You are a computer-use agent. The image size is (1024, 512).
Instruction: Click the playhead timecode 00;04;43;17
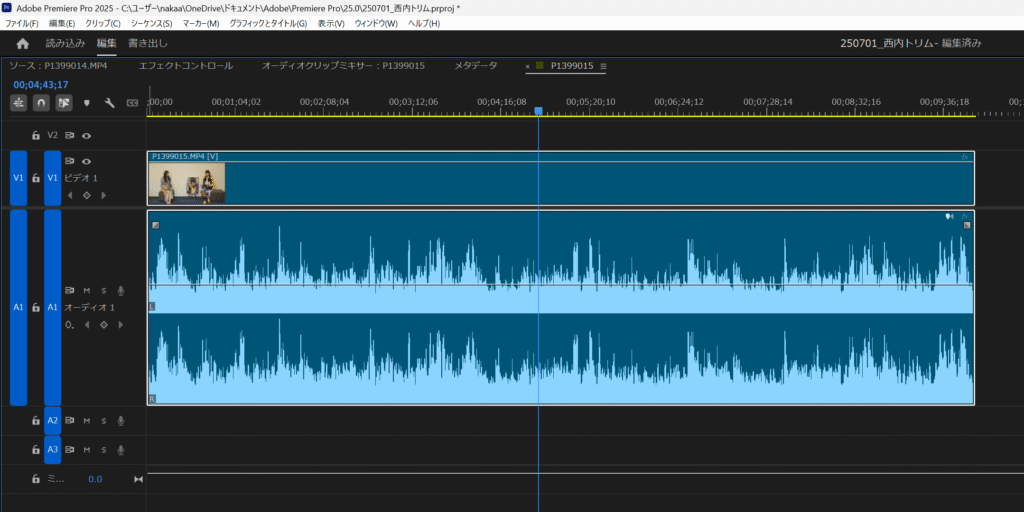click(x=41, y=84)
